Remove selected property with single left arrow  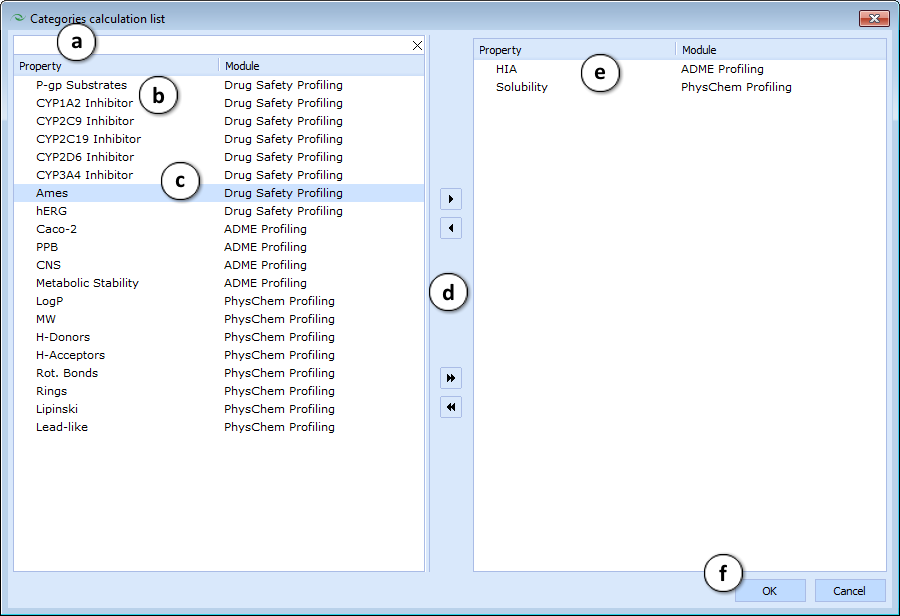(x=451, y=228)
